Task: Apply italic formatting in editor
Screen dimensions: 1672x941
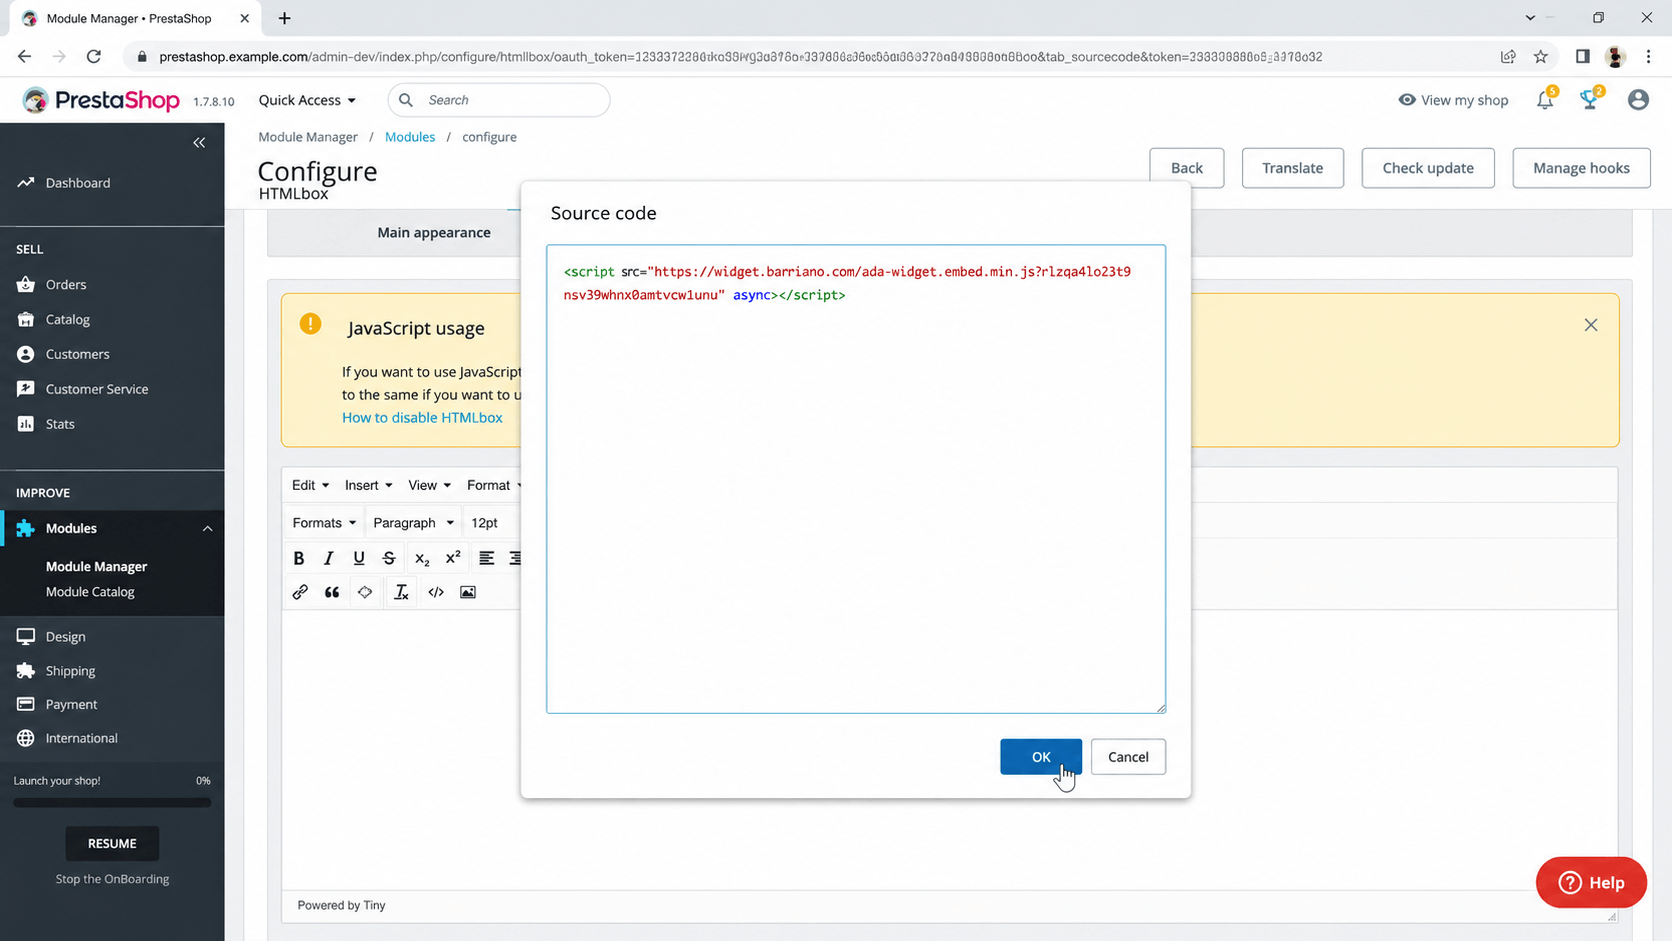Action: [x=328, y=558]
